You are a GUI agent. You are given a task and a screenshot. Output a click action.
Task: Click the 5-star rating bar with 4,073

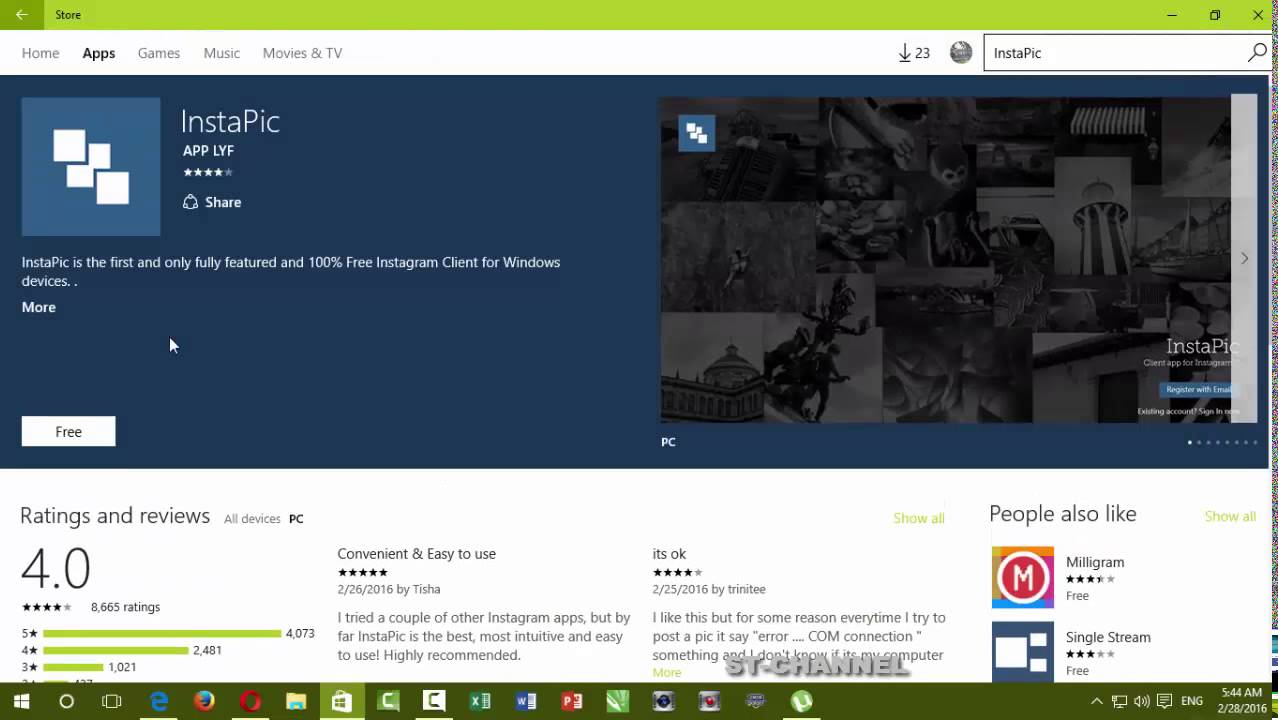[162, 633]
